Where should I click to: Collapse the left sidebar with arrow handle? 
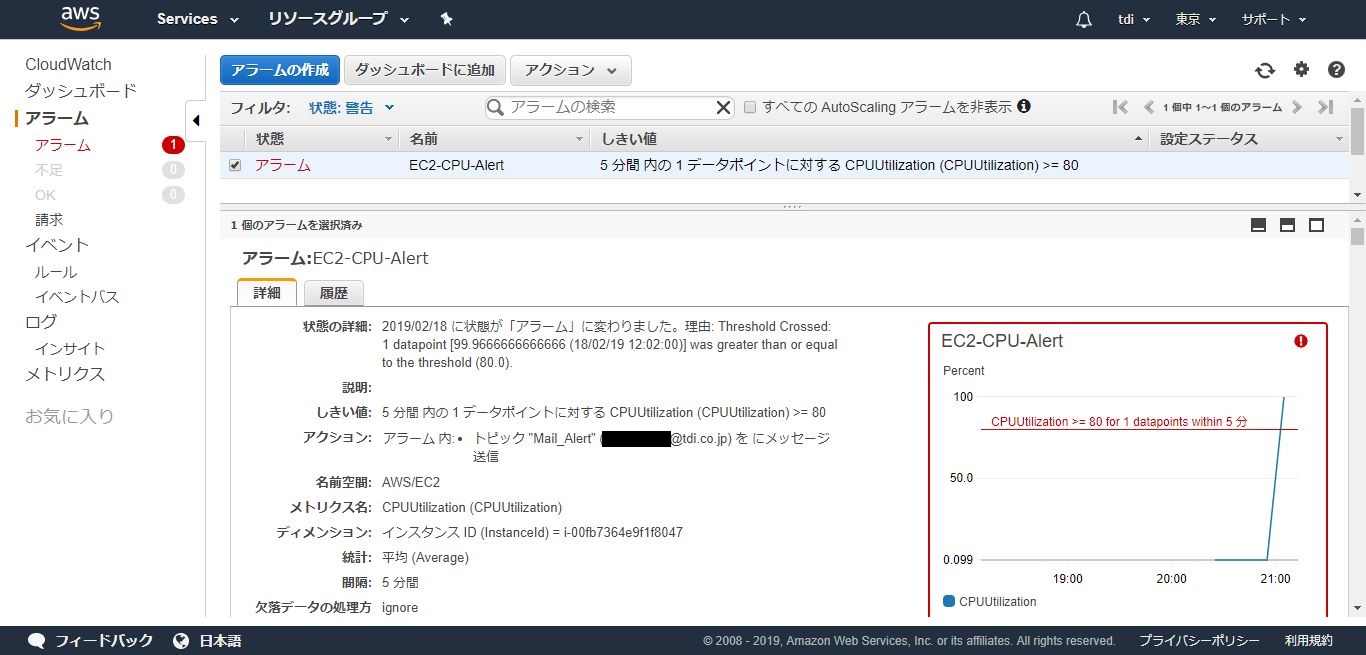[196, 120]
